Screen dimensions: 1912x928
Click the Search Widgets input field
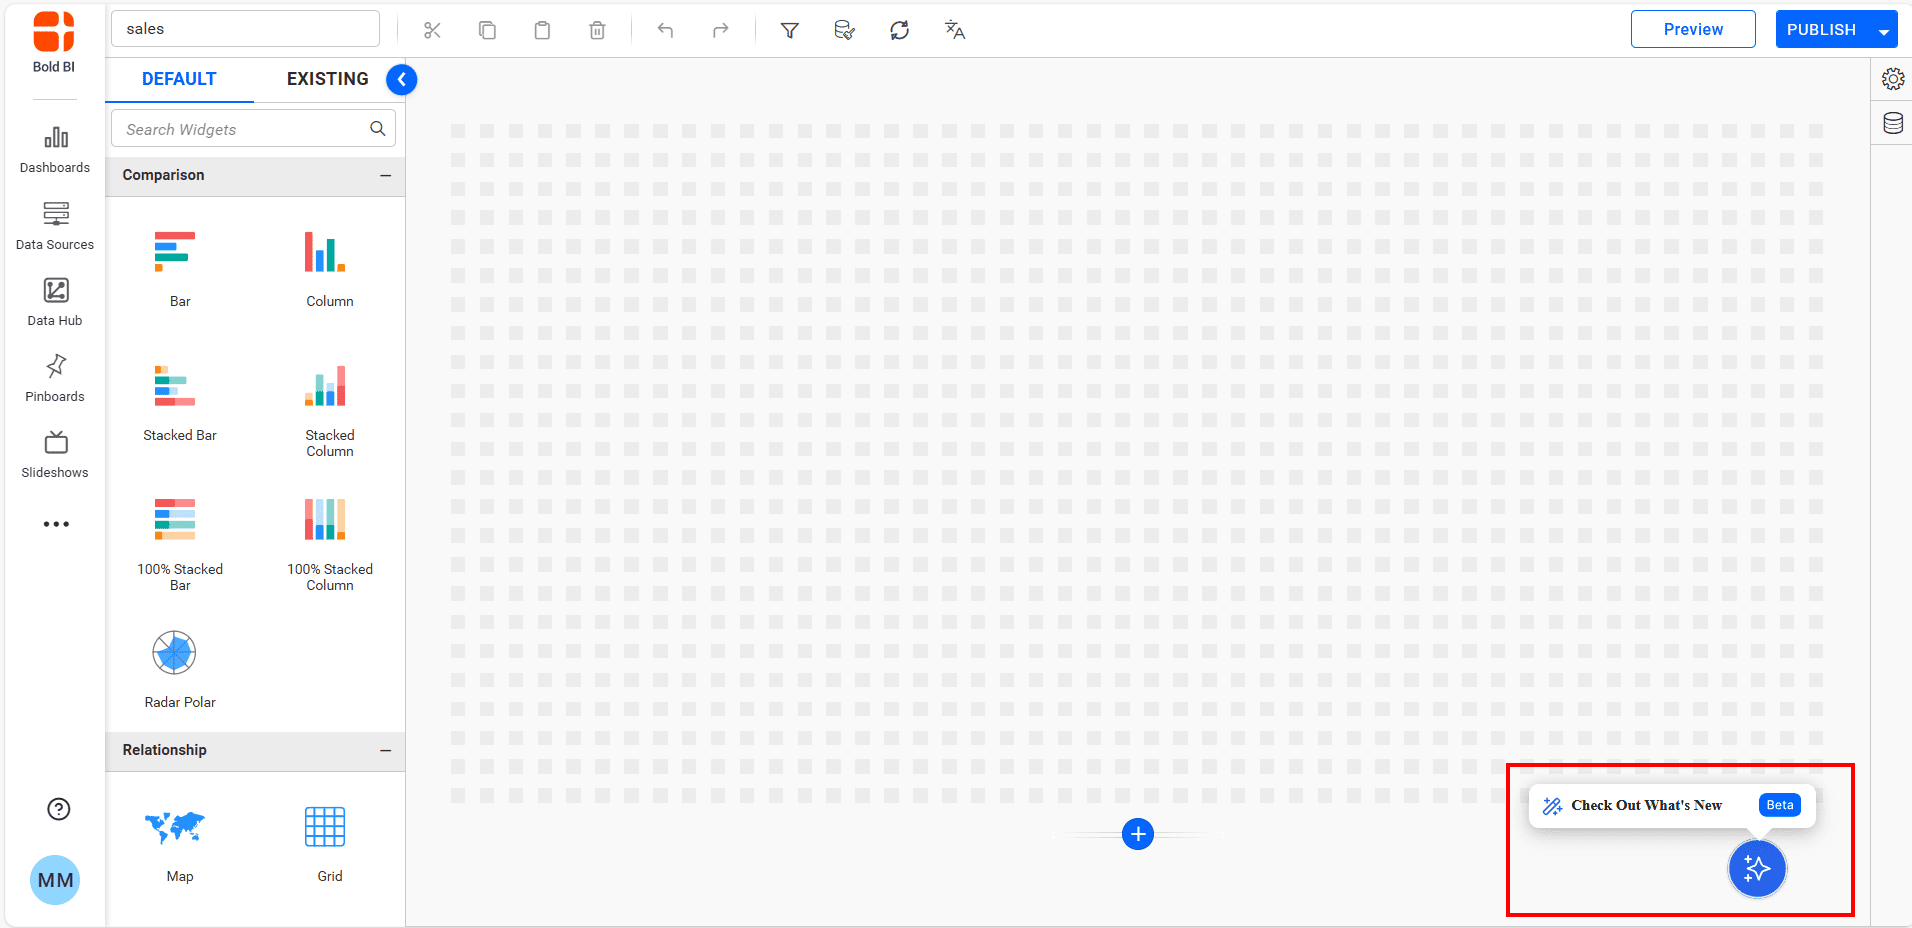tap(240, 129)
